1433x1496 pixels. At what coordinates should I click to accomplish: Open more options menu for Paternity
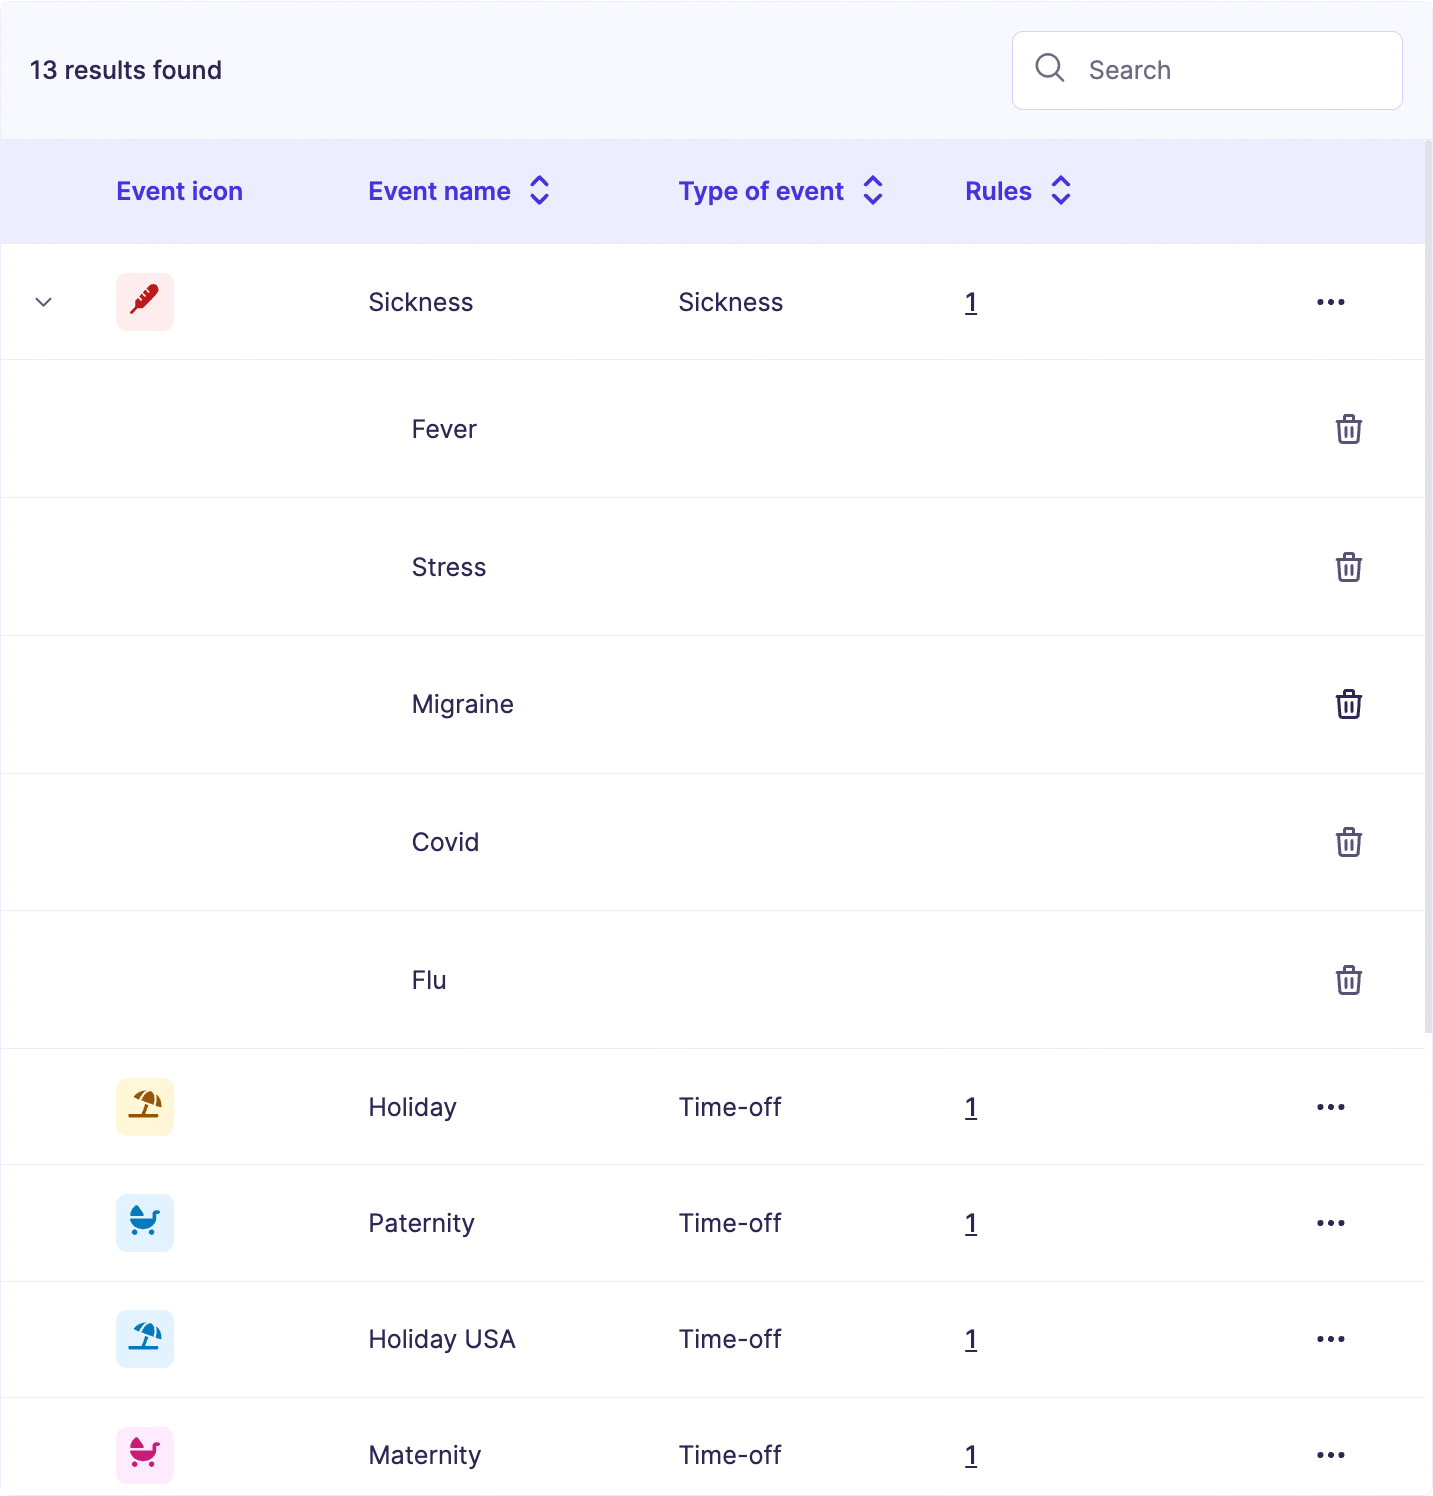click(x=1330, y=1223)
